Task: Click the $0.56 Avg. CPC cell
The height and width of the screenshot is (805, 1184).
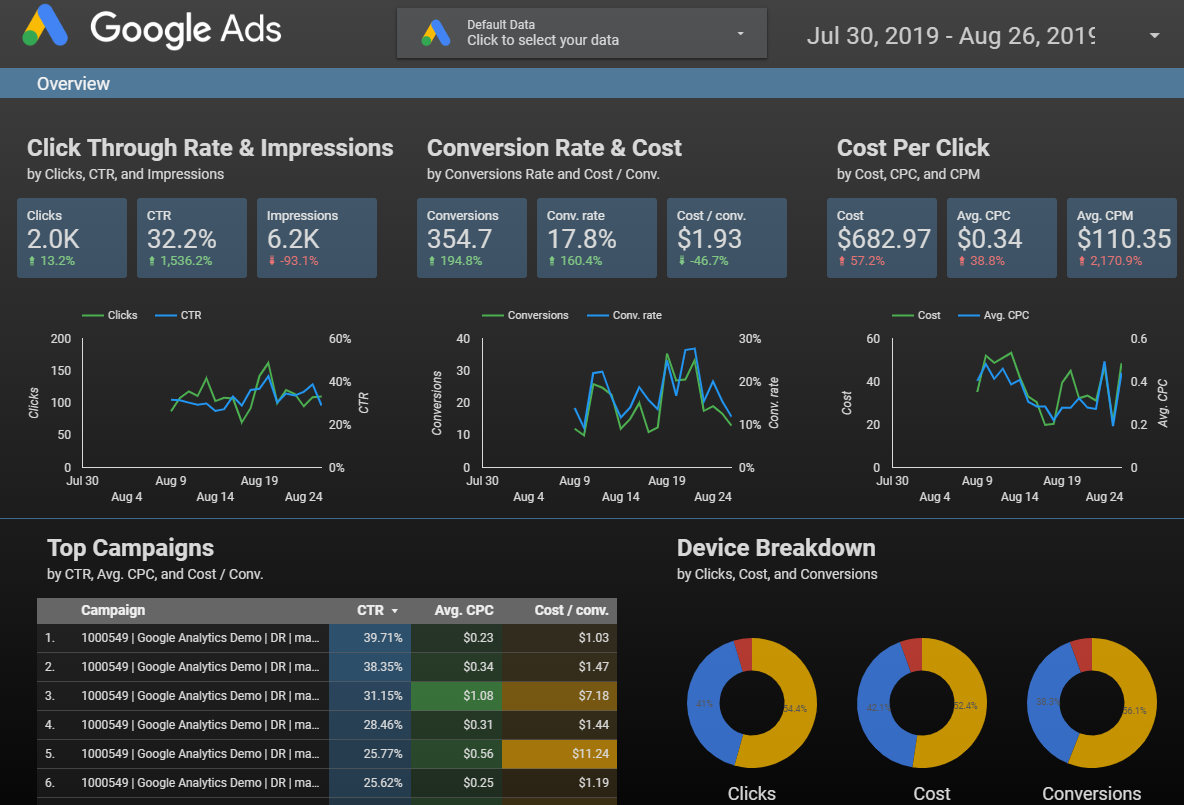Action: pos(457,754)
